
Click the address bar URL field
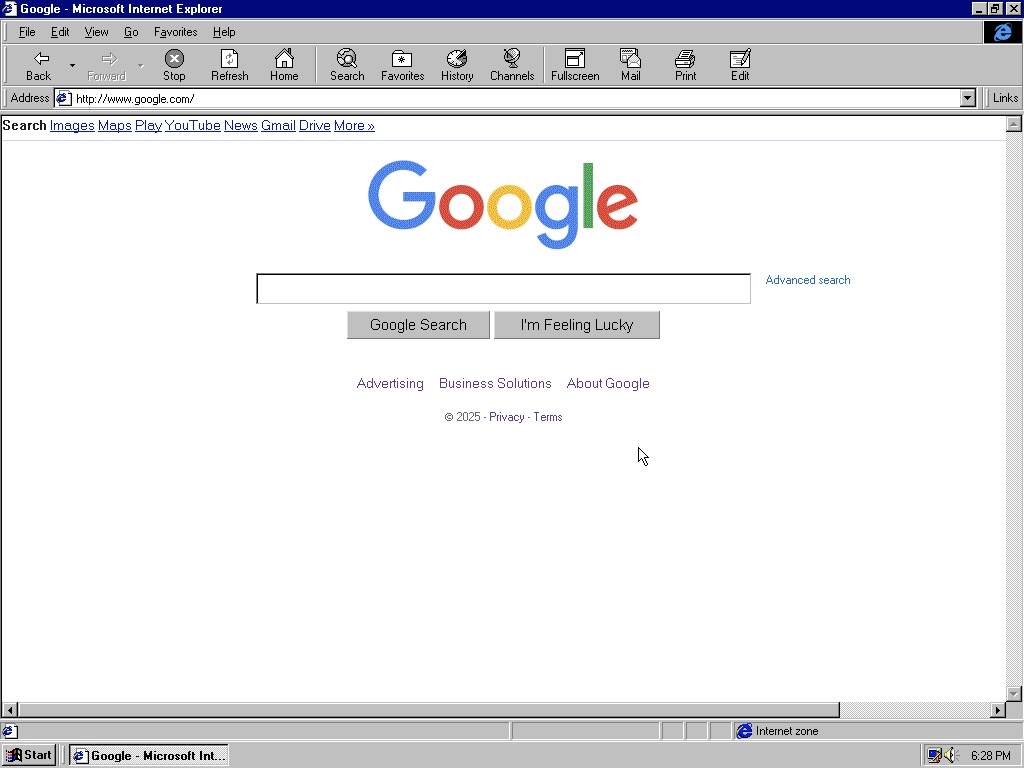pyautogui.click(x=516, y=99)
